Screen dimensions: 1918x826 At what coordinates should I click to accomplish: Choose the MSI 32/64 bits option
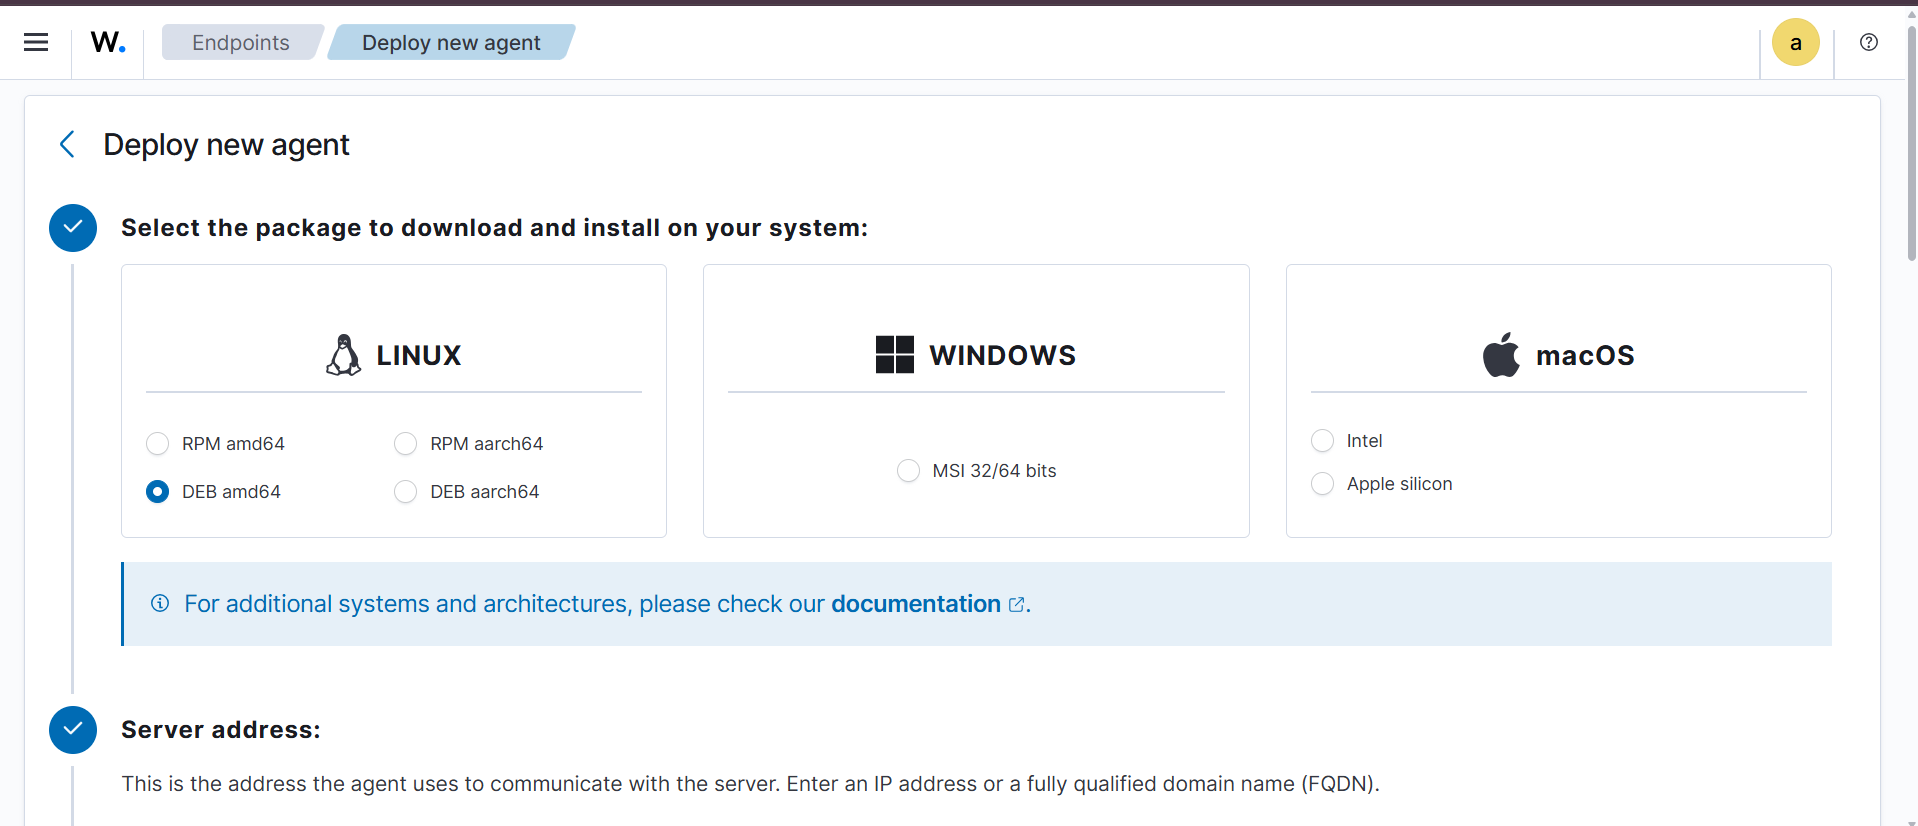click(x=908, y=470)
